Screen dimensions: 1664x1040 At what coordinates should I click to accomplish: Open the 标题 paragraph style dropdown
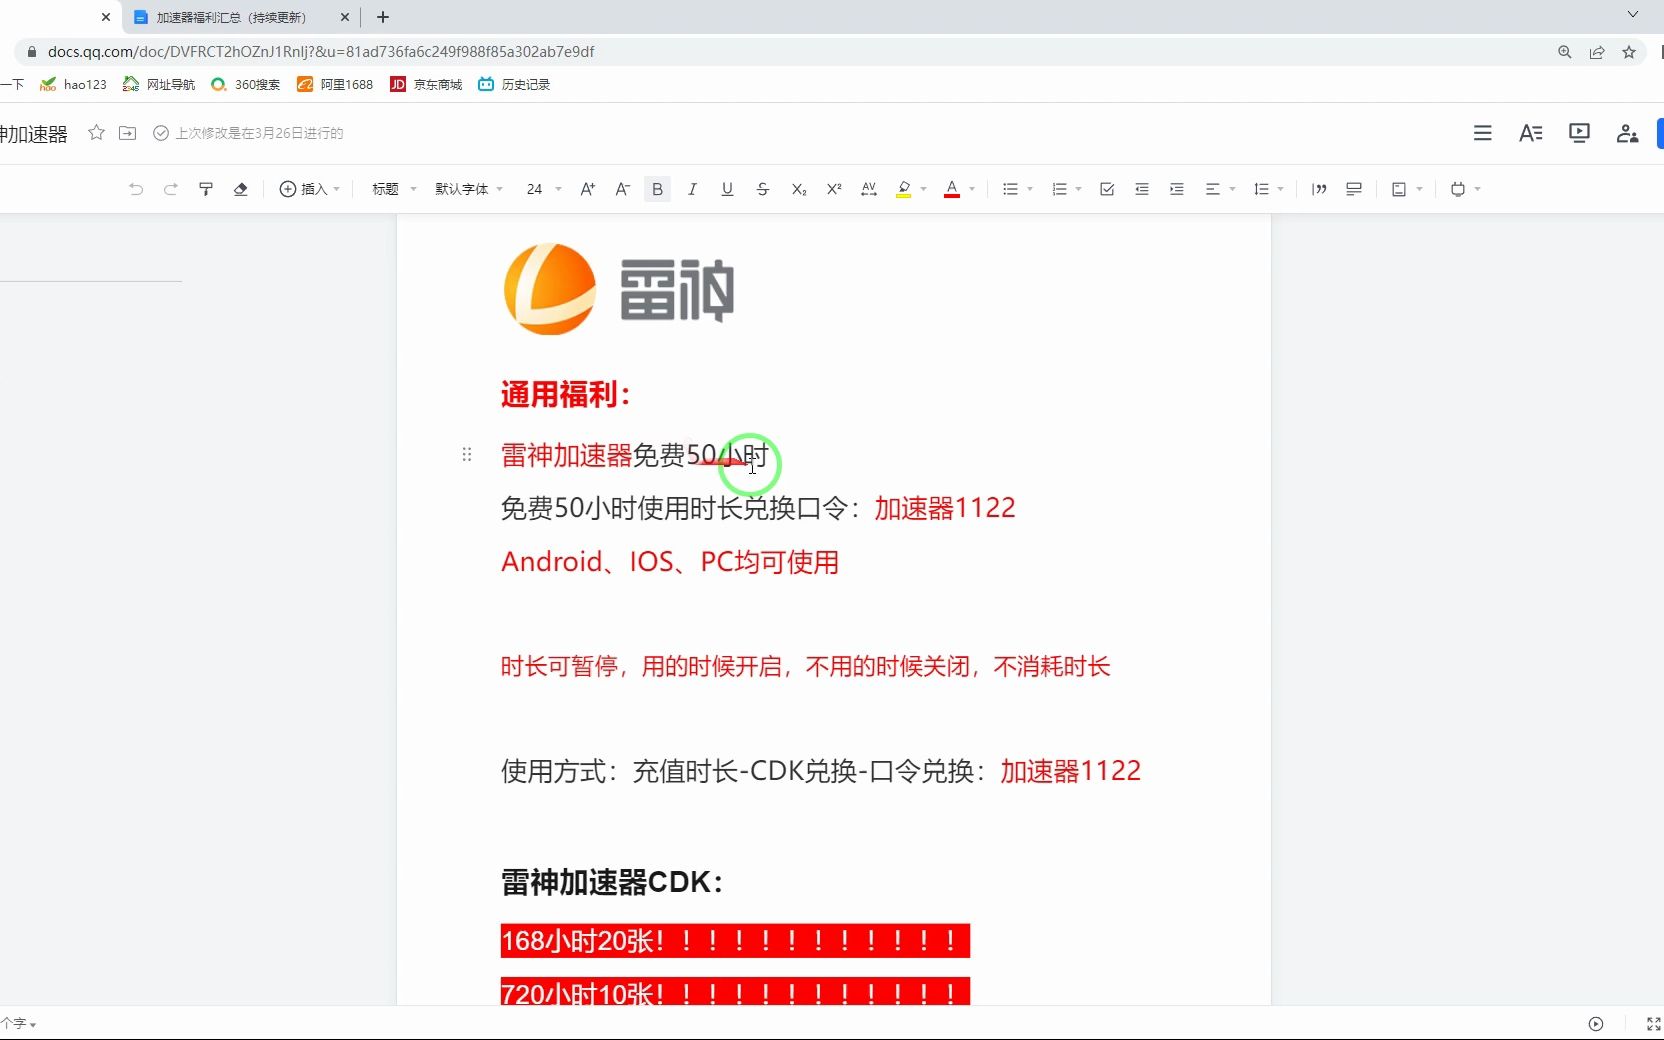(x=394, y=189)
